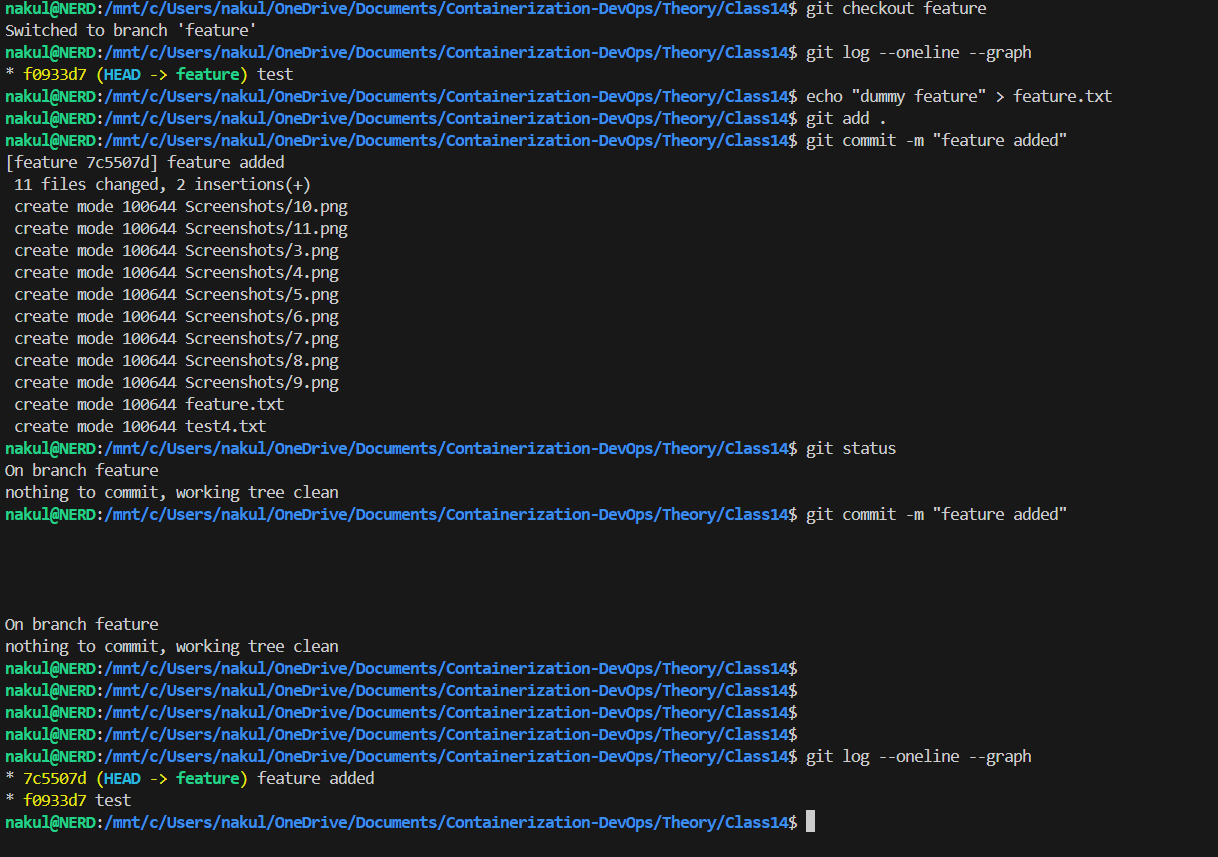Click the first git log --oneline --graph command
The height and width of the screenshot is (857, 1218).
pos(919,53)
